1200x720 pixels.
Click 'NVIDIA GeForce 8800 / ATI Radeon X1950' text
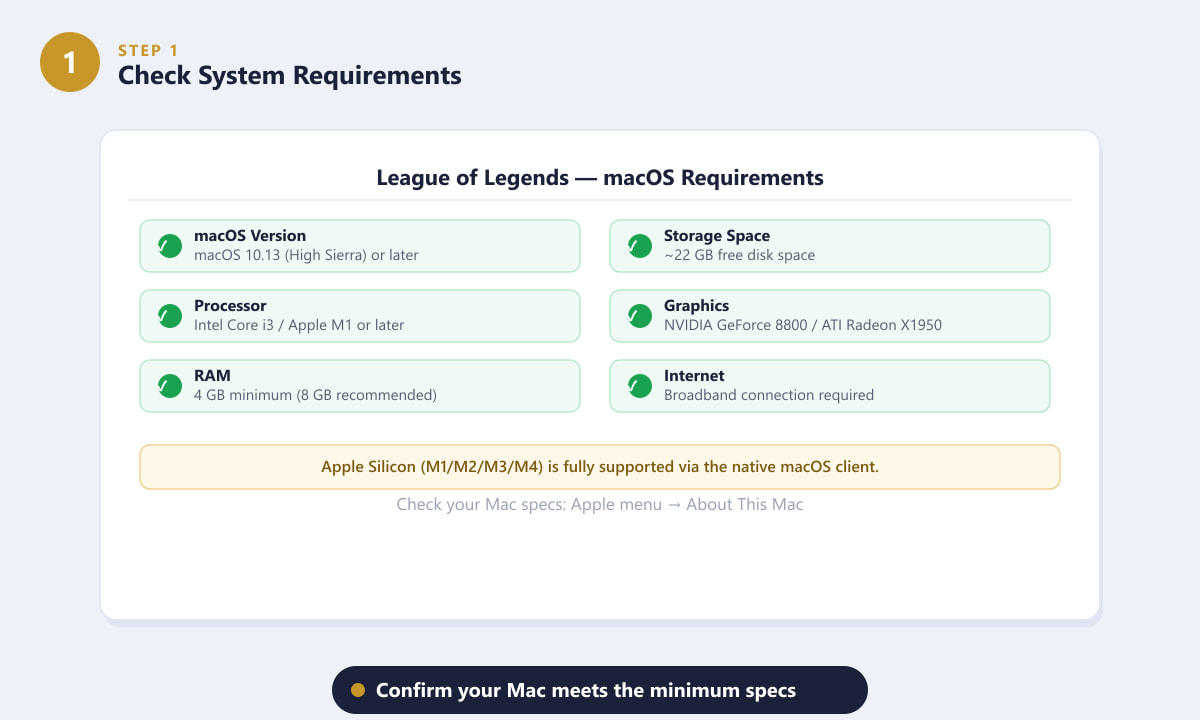point(803,325)
